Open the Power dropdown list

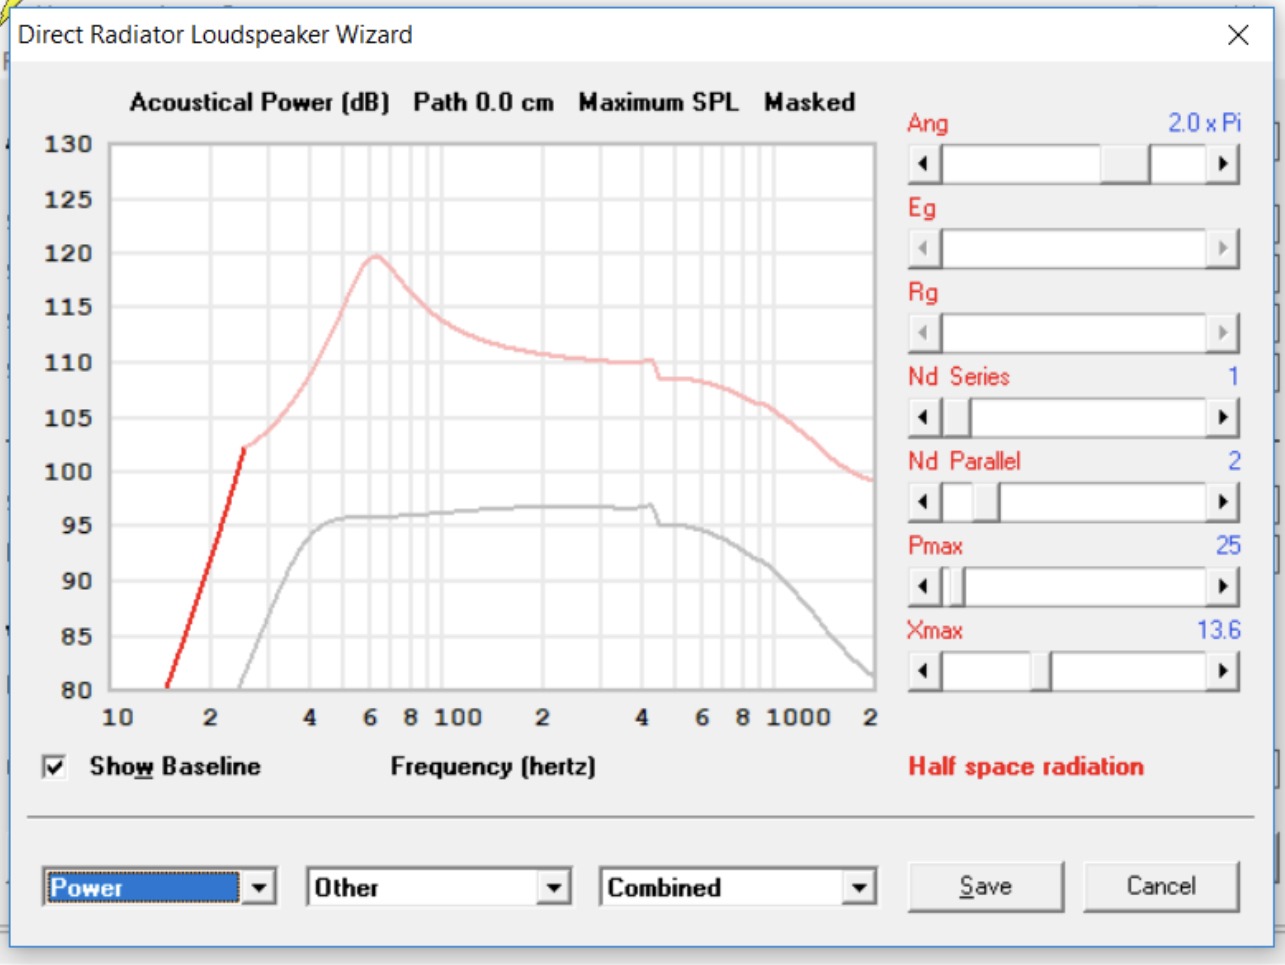pyautogui.click(x=259, y=887)
